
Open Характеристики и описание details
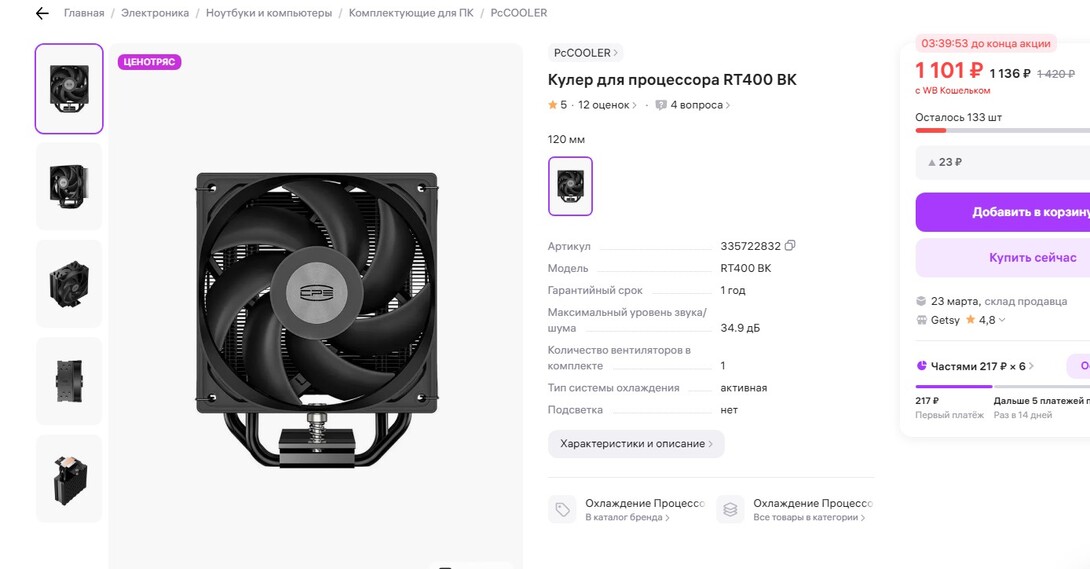coord(636,443)
